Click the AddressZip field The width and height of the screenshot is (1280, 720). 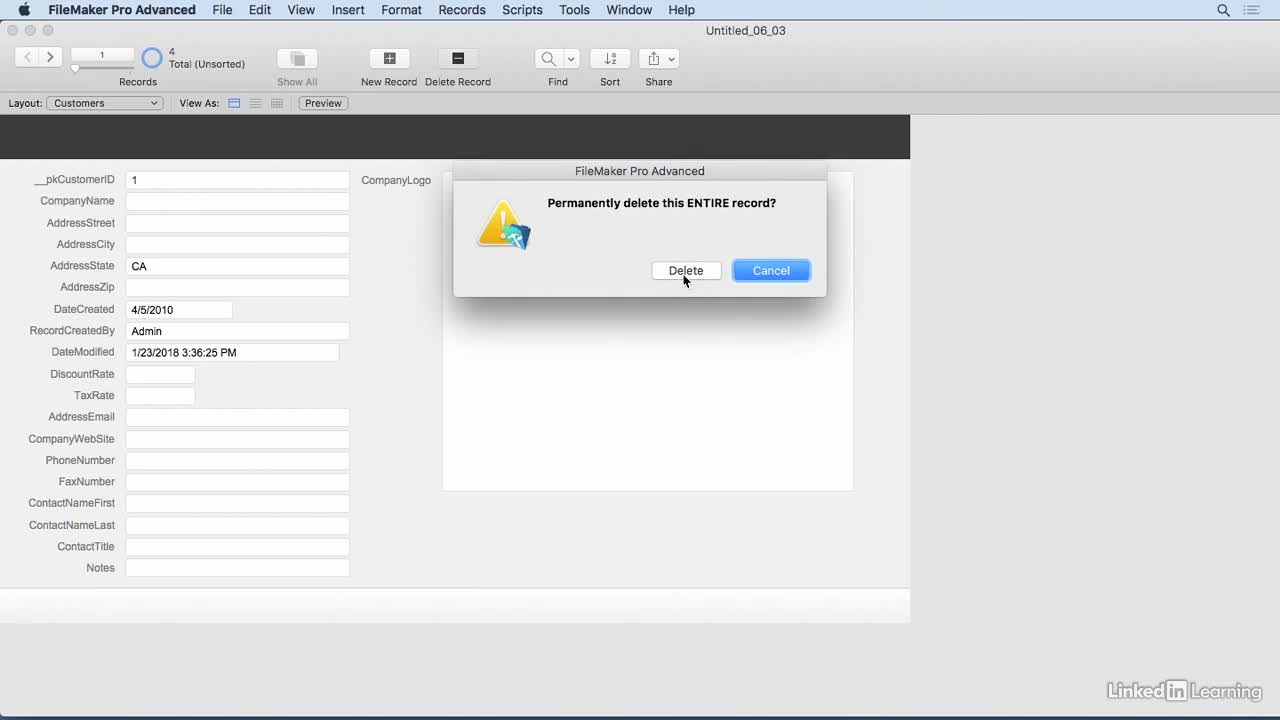click(237, 287)
